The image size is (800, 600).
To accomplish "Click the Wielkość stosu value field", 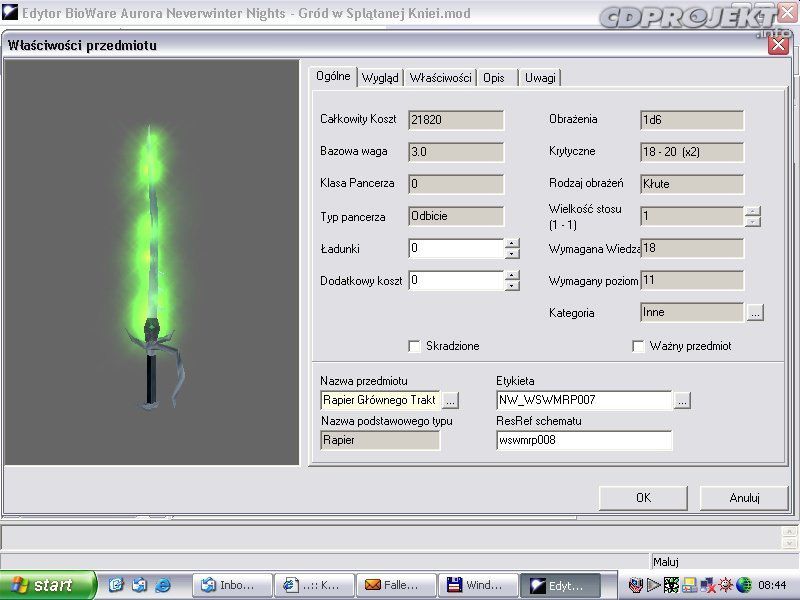I will pos(692,216).
